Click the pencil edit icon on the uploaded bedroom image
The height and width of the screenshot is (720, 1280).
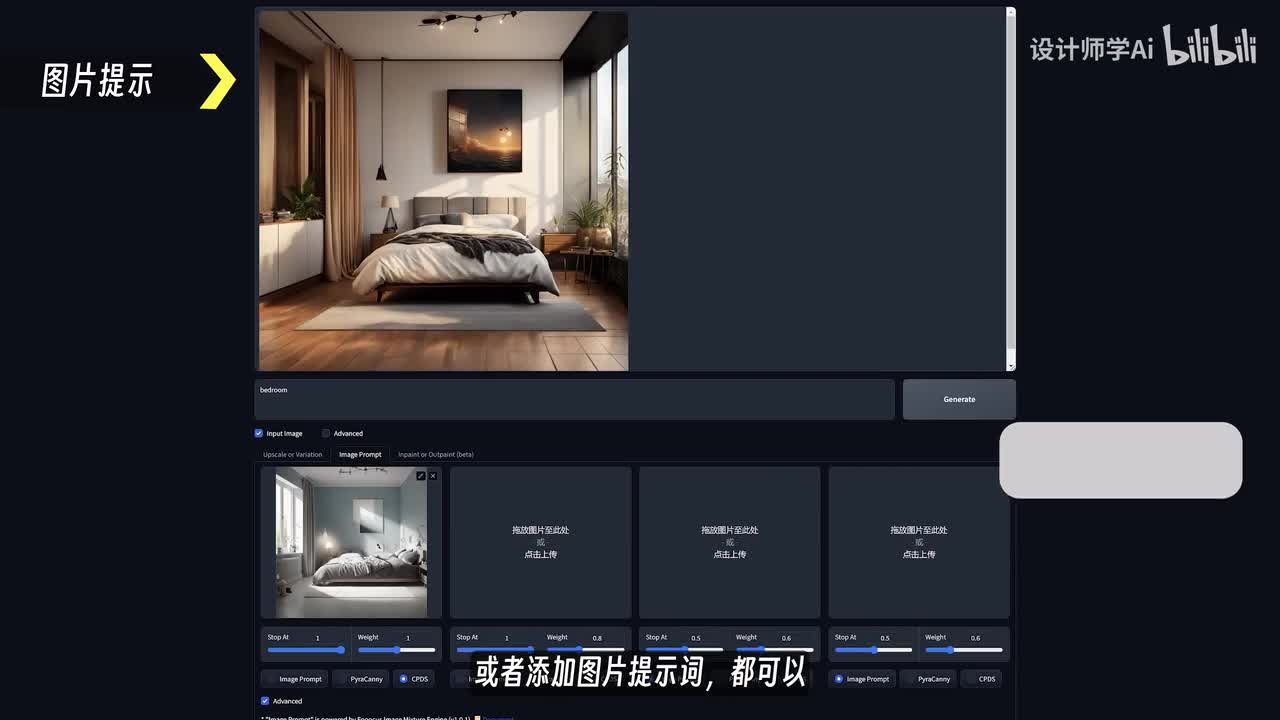[421, 476]
